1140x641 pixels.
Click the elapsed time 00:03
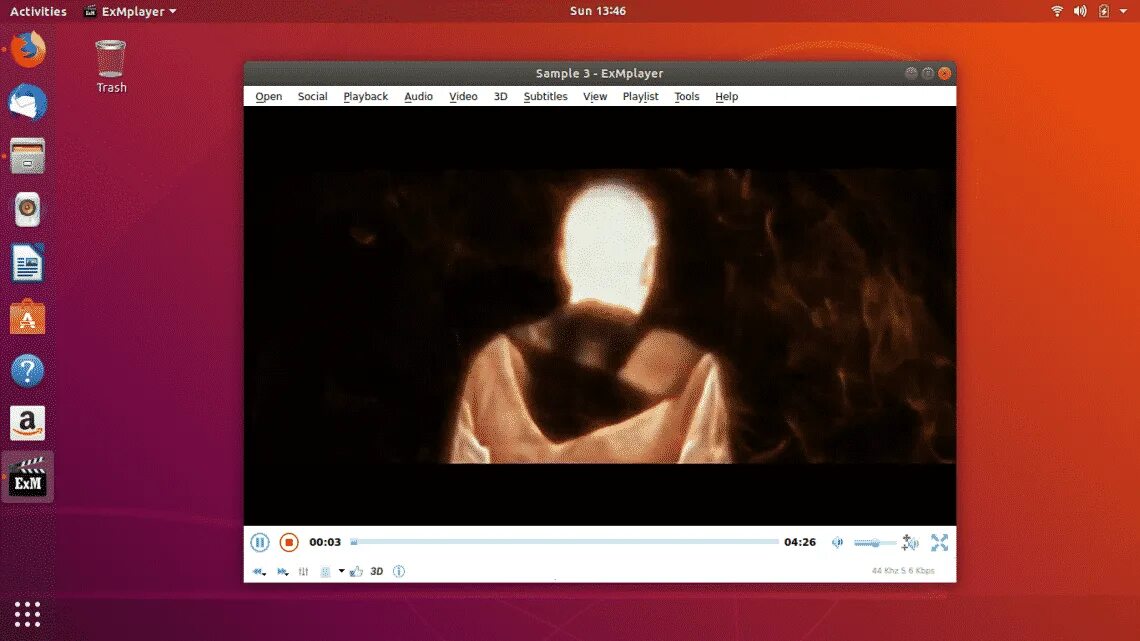click(x=325, y=542)
